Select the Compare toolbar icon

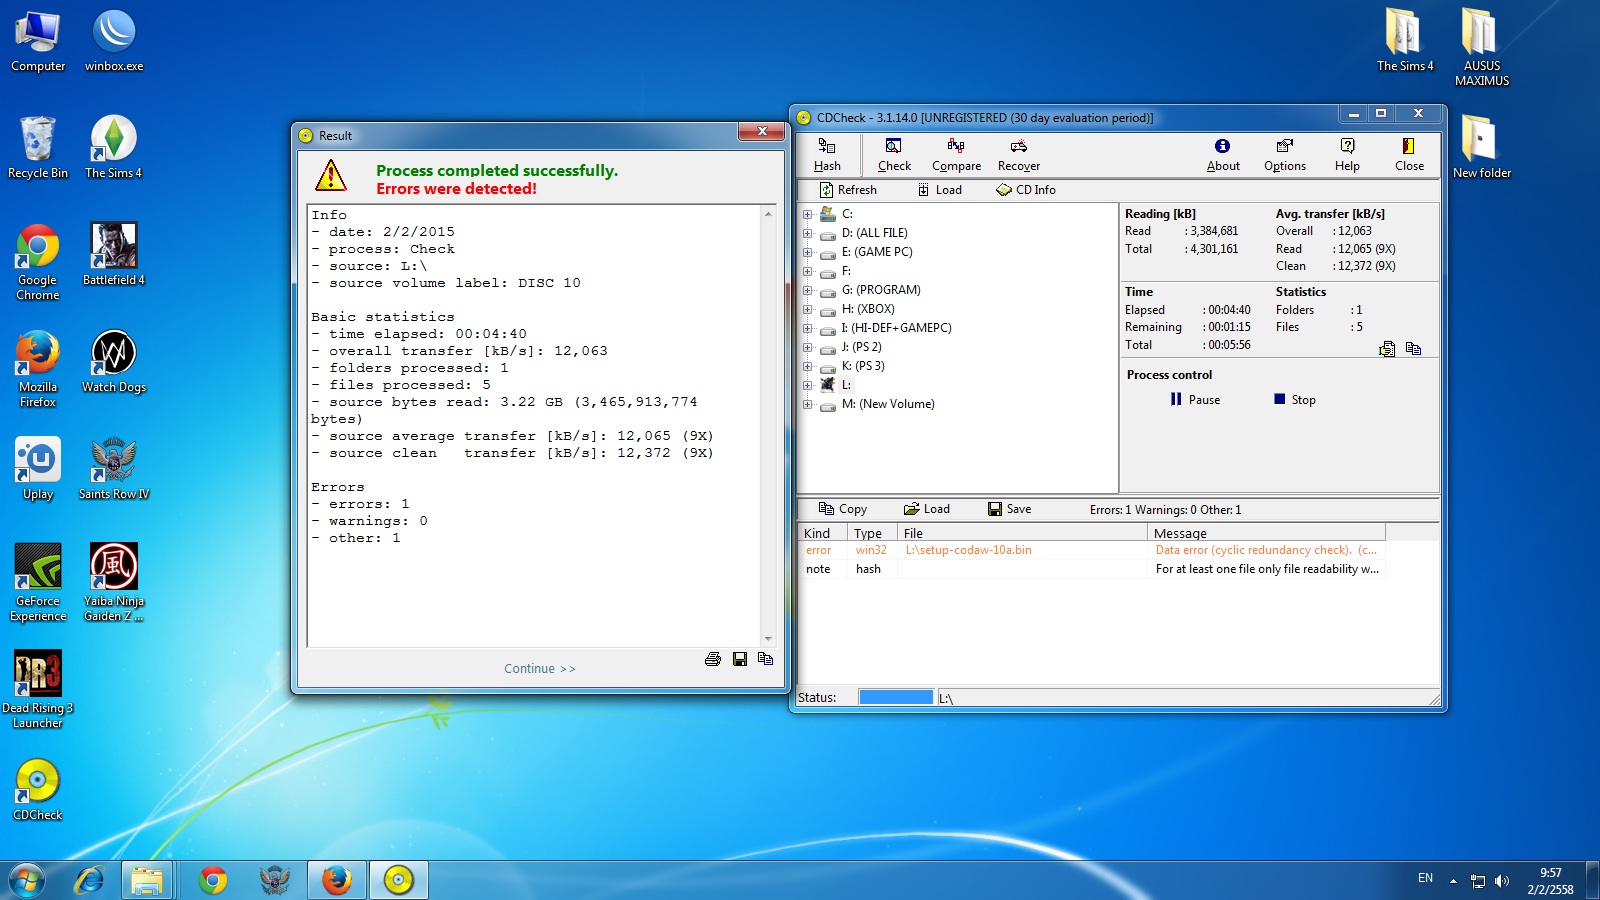pyautogui.click(x=956, y=155)
